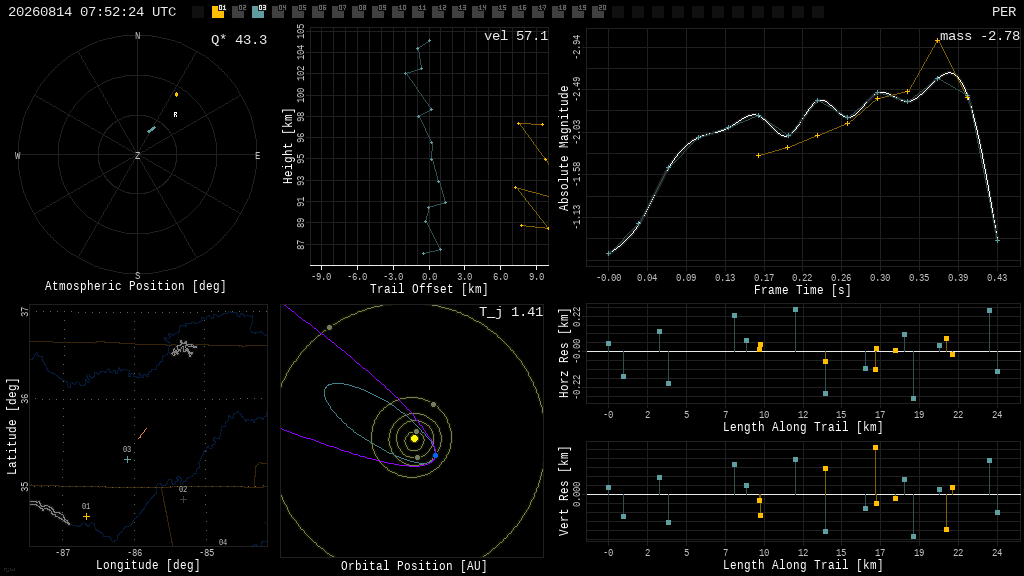Click the blue Earth dot on orbit plot

coord(436,455)
